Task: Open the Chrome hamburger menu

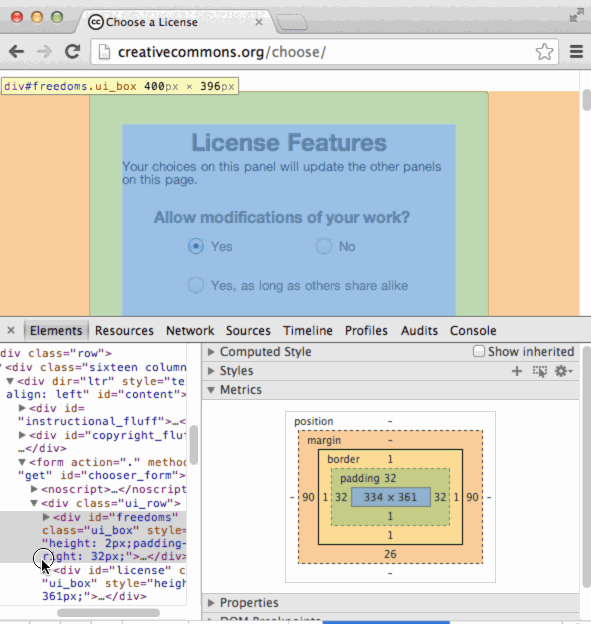Action: [576, 52]
